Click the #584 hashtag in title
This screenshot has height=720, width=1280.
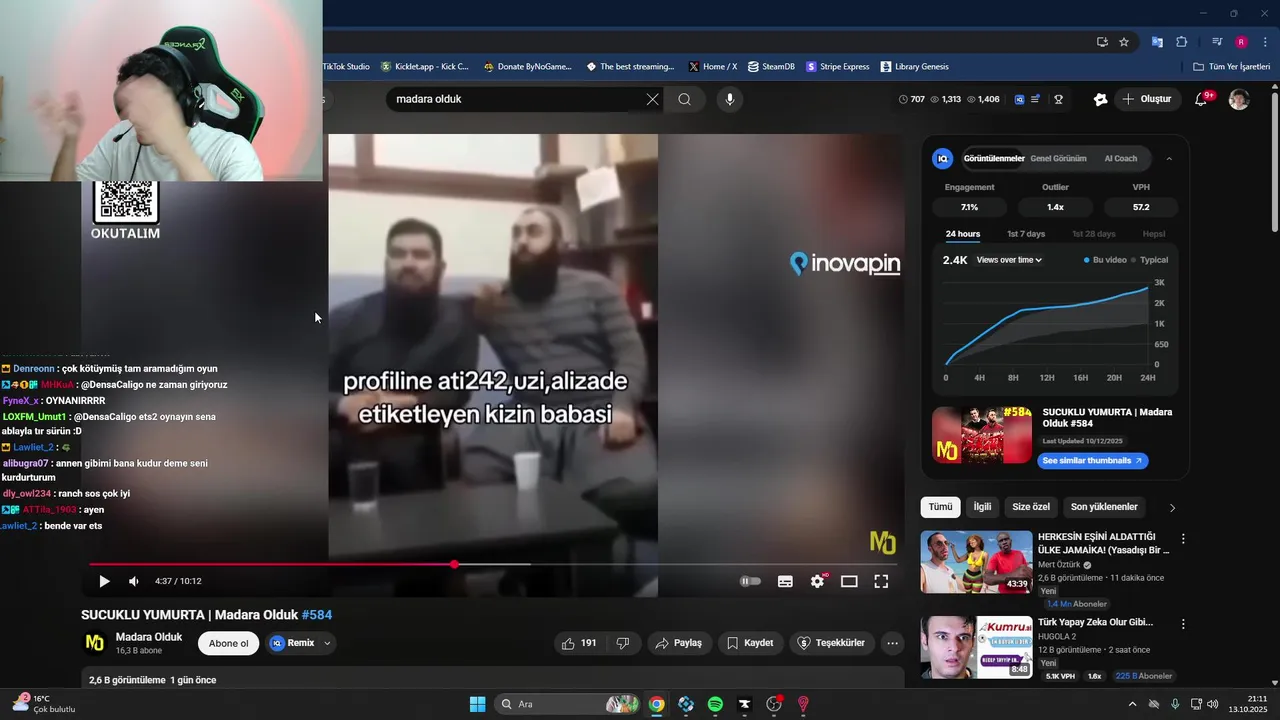317,615
